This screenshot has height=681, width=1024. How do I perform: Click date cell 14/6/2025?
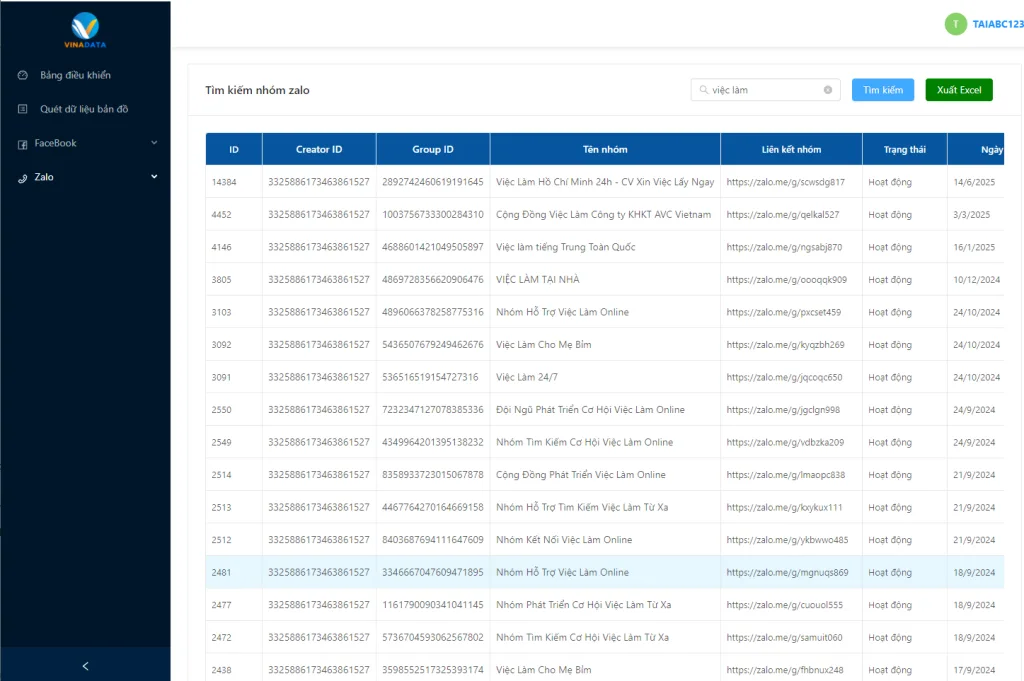(x=974, y=182)
